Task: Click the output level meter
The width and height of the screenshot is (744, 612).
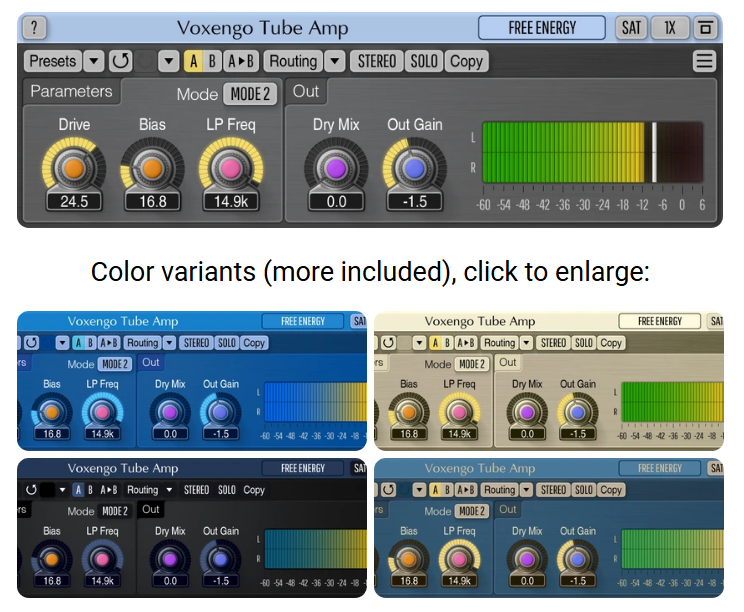Action: (x=593, y=152)
